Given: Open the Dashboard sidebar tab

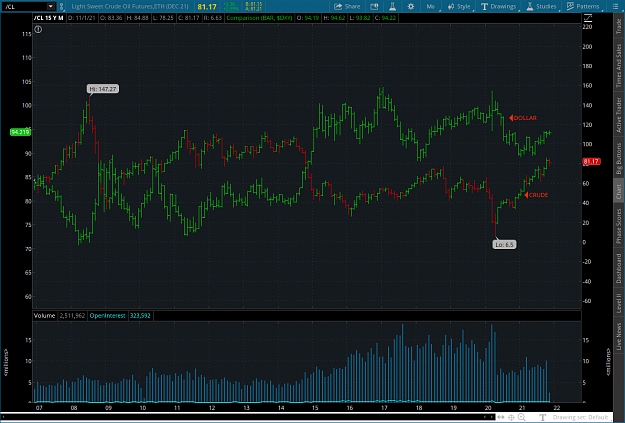Looking at the screenshot, I should point(619,268).
